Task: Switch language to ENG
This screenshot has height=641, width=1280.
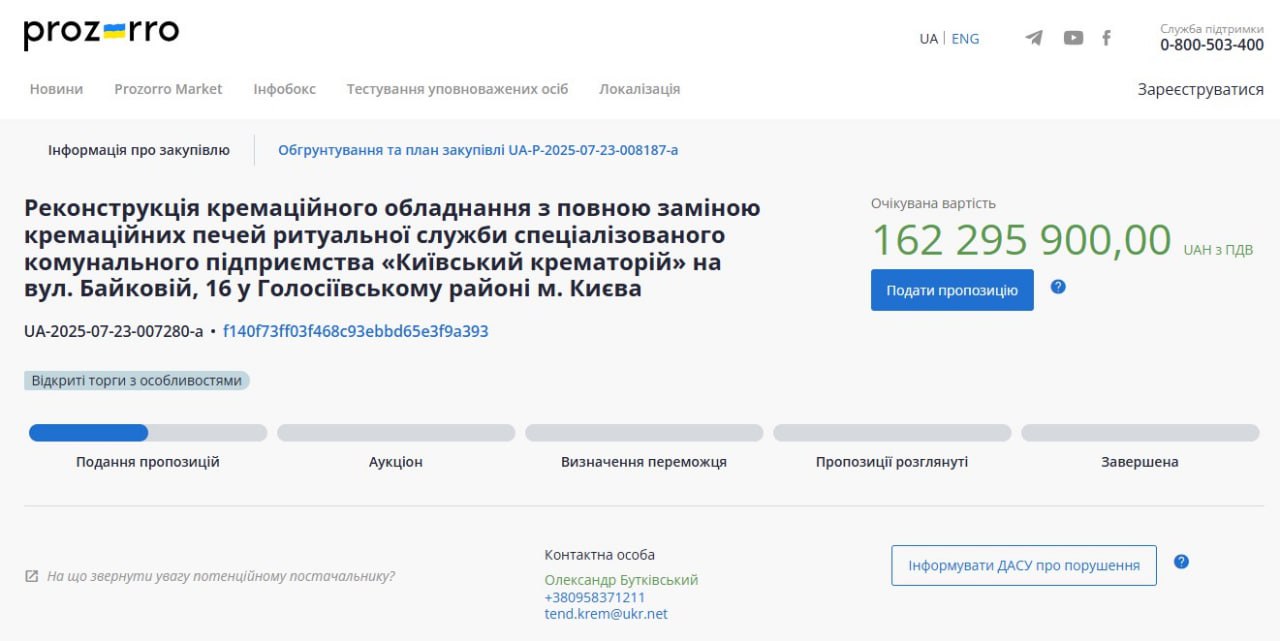Action: [x=965, y=39]
